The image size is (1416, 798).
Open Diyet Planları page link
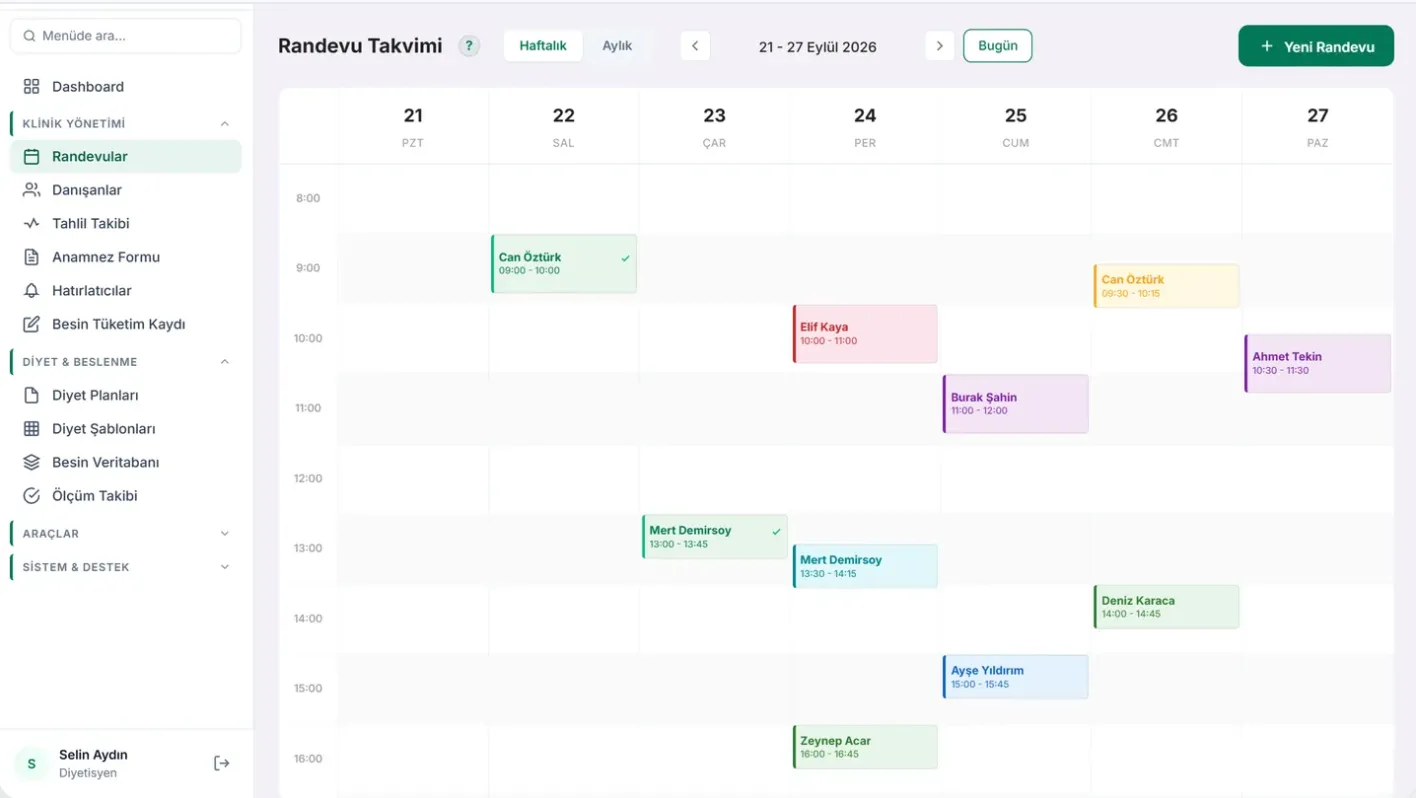coord(126,395)
